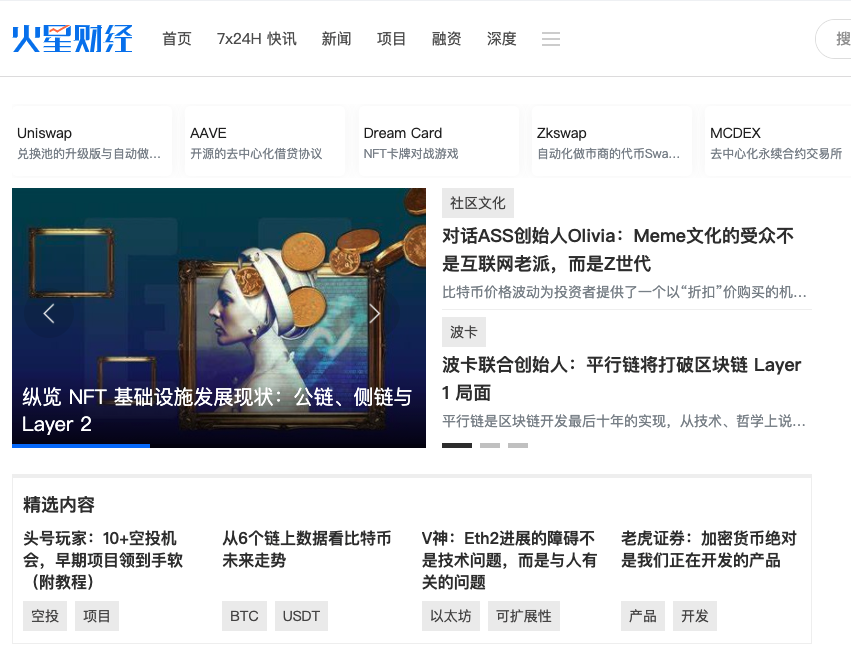Open the 对话ASS创始人Olivia article
This screenshot has height=645, width=851.
click(618, 250)
